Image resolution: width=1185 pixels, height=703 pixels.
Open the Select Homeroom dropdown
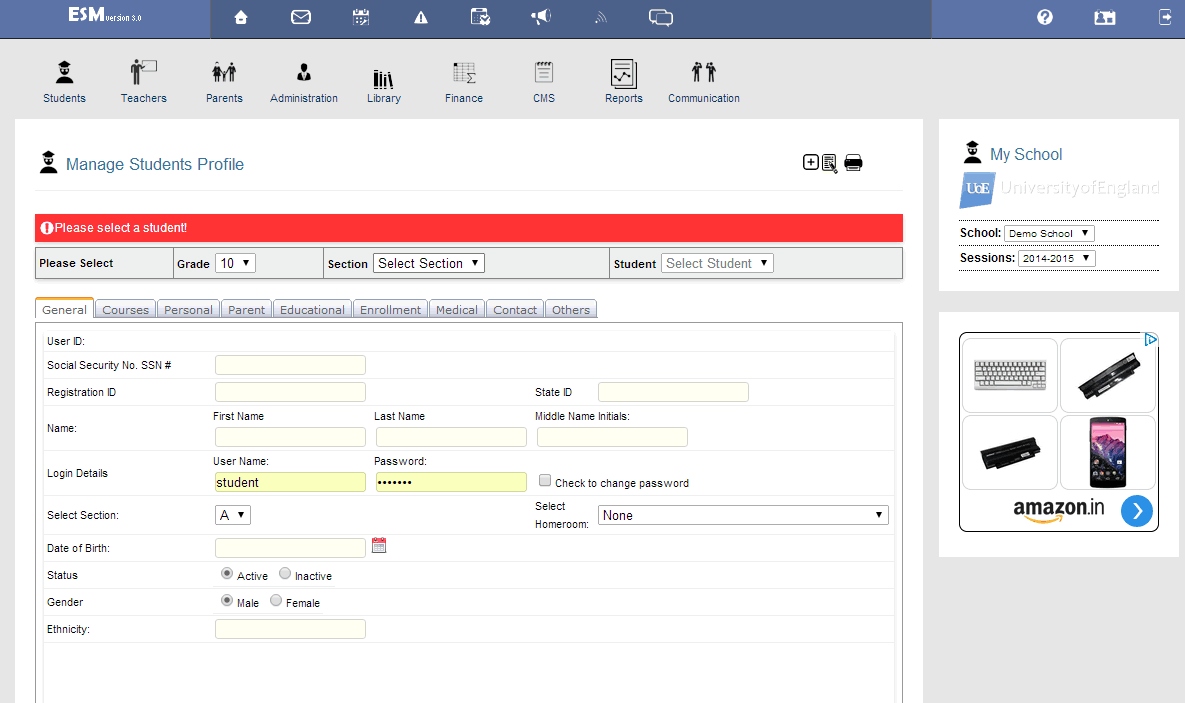[743, 516]
